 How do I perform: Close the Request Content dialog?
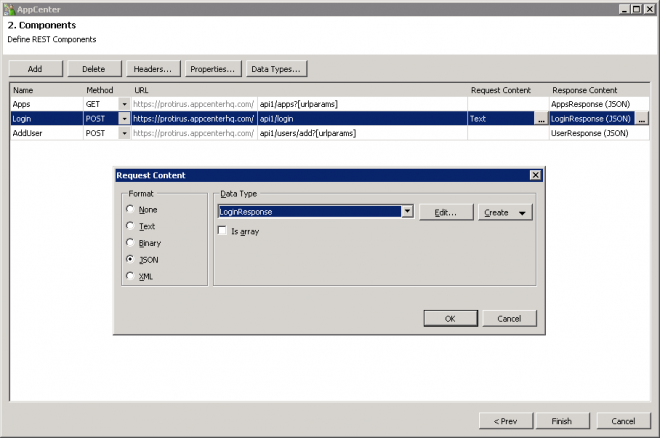tap(535, 175)
